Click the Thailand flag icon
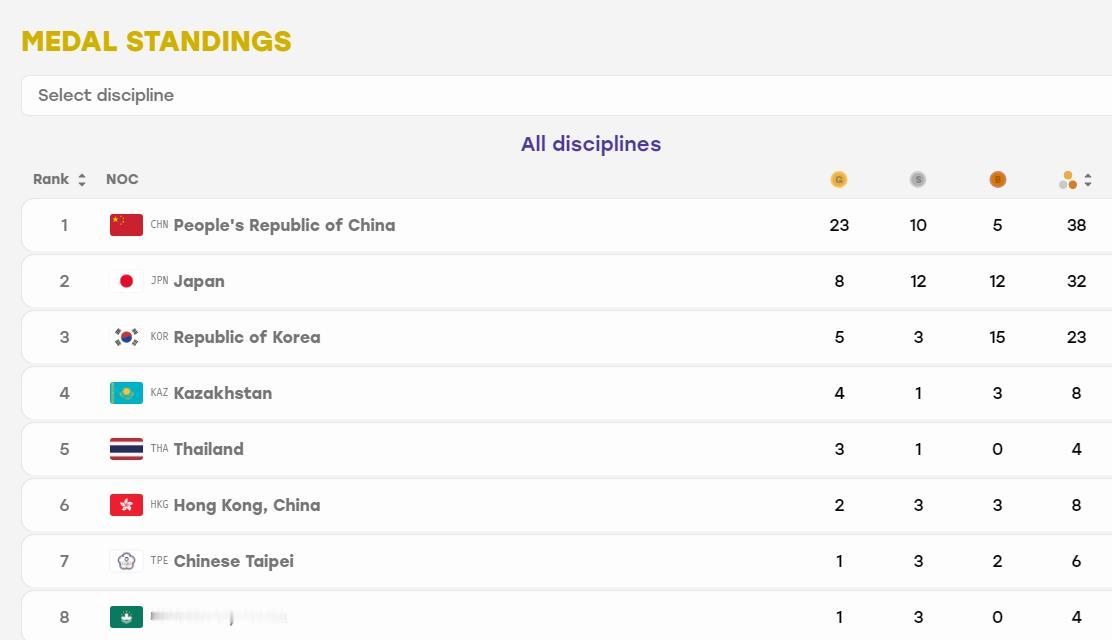Viewport: 1112px width, 640px height. click(x=126, y=449)
